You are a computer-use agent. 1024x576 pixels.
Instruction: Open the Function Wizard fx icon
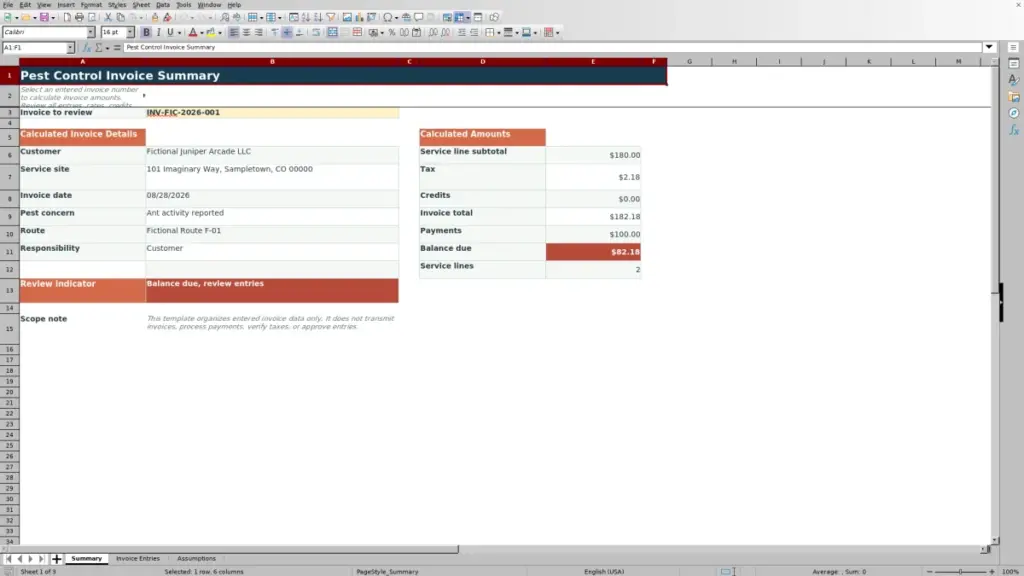pyautogui.click(x=86, y=48)
